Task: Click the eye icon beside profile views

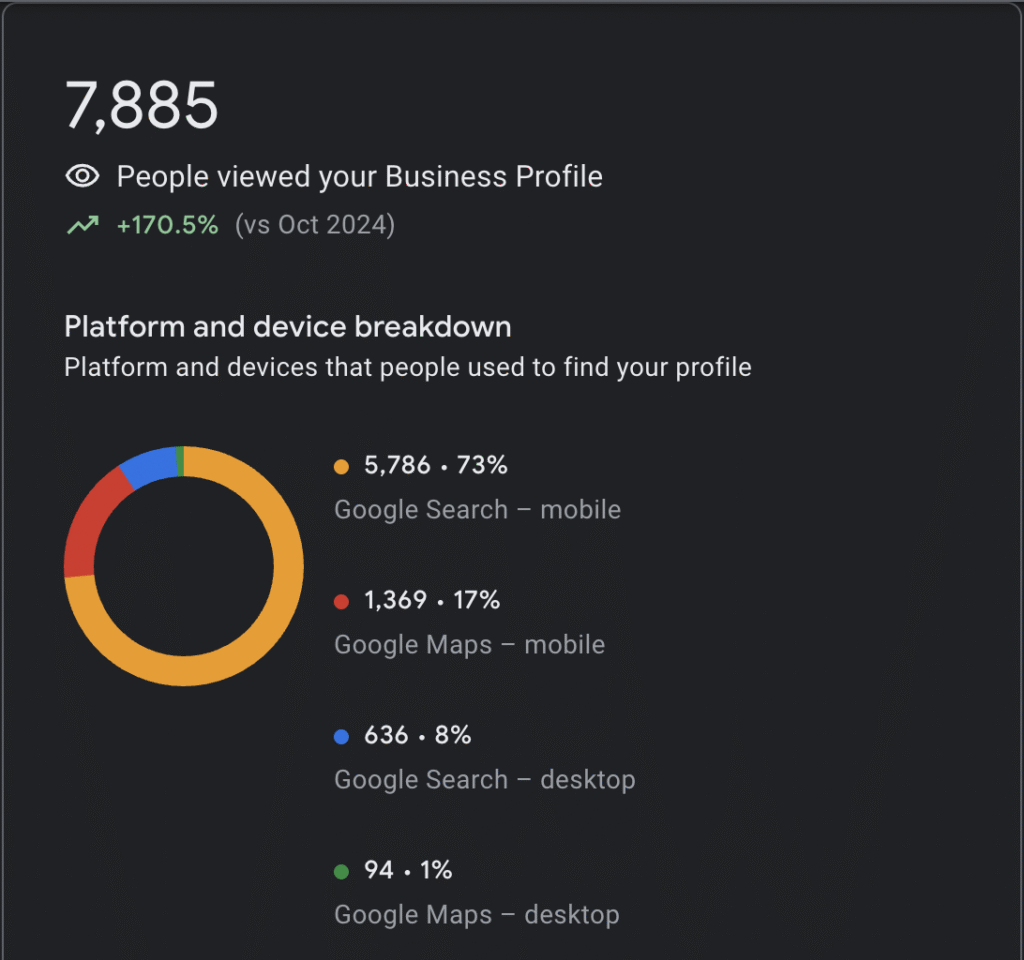Action: pos(82,177)
